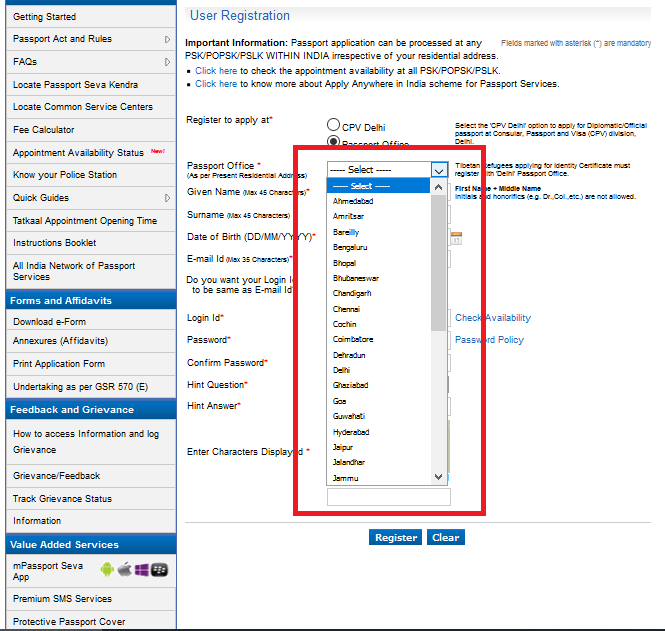The height and width of the screenshot is (631, 665).
Task: Click the Android icon for mPassport Seva App
Action: pos(107,570)
